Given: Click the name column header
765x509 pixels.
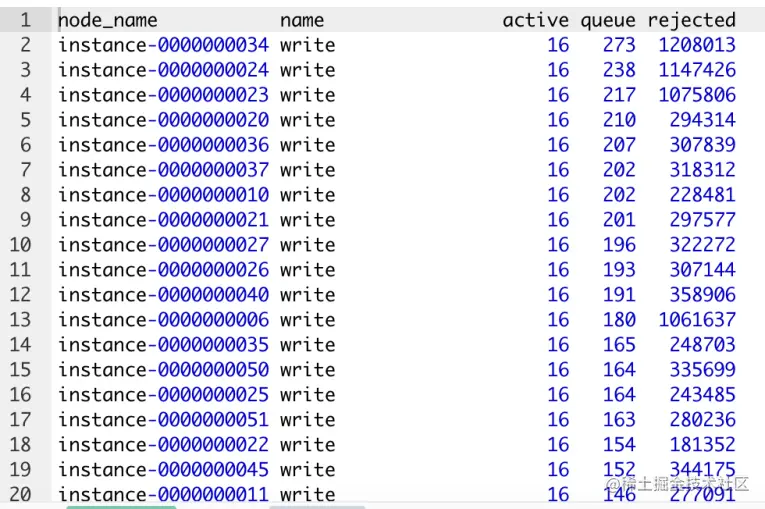Looking at the screenshot, I should tap(302, 20).
